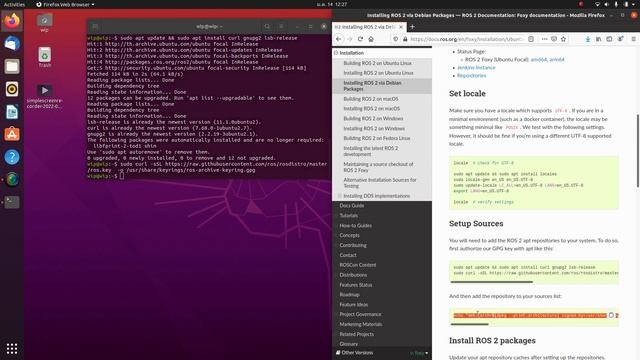The width and height of the screenshot is (640, 360).
Task: Open the Terminal icon in the dock
Action: pos(12,202)
